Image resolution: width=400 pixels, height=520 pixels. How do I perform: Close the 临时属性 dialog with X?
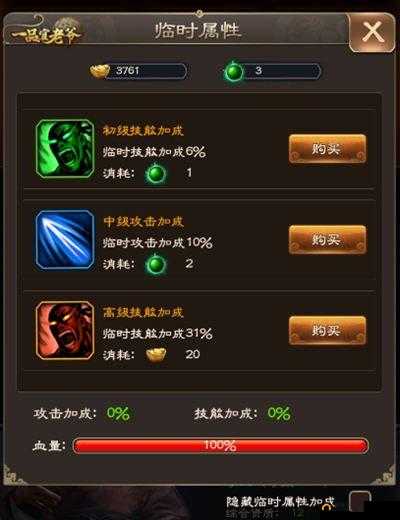(x=373, y=32)
